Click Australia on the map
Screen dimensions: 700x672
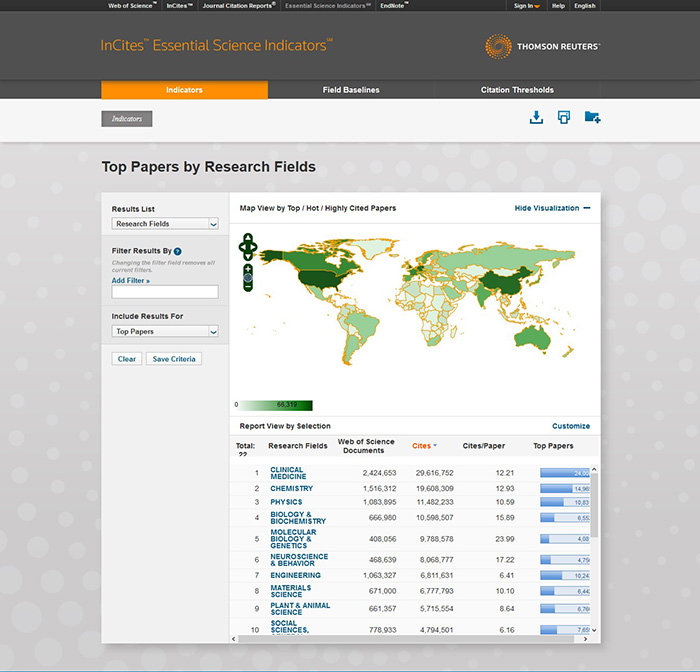pos(532,338)
